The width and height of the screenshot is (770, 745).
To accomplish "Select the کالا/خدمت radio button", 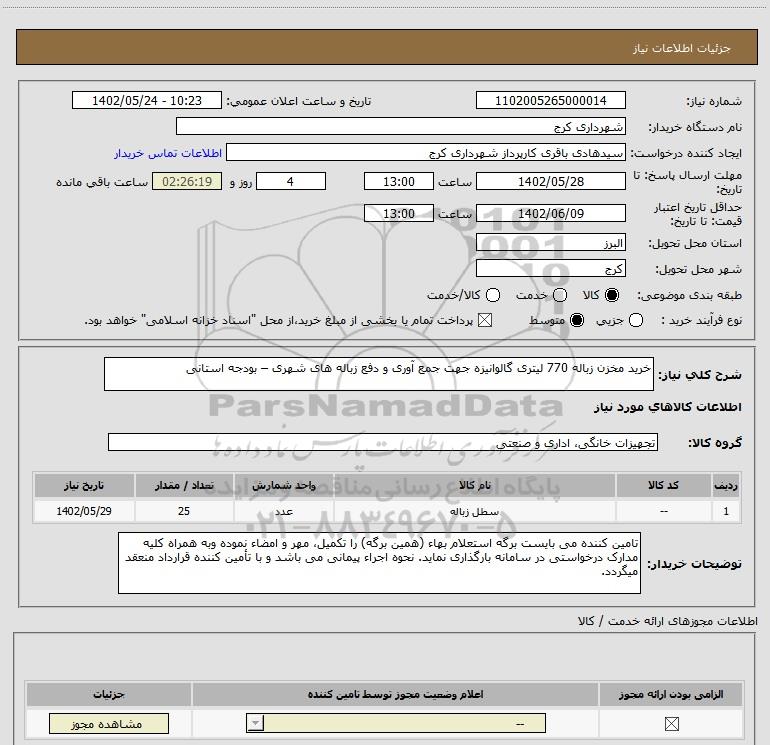I will (x=493, y=295).
